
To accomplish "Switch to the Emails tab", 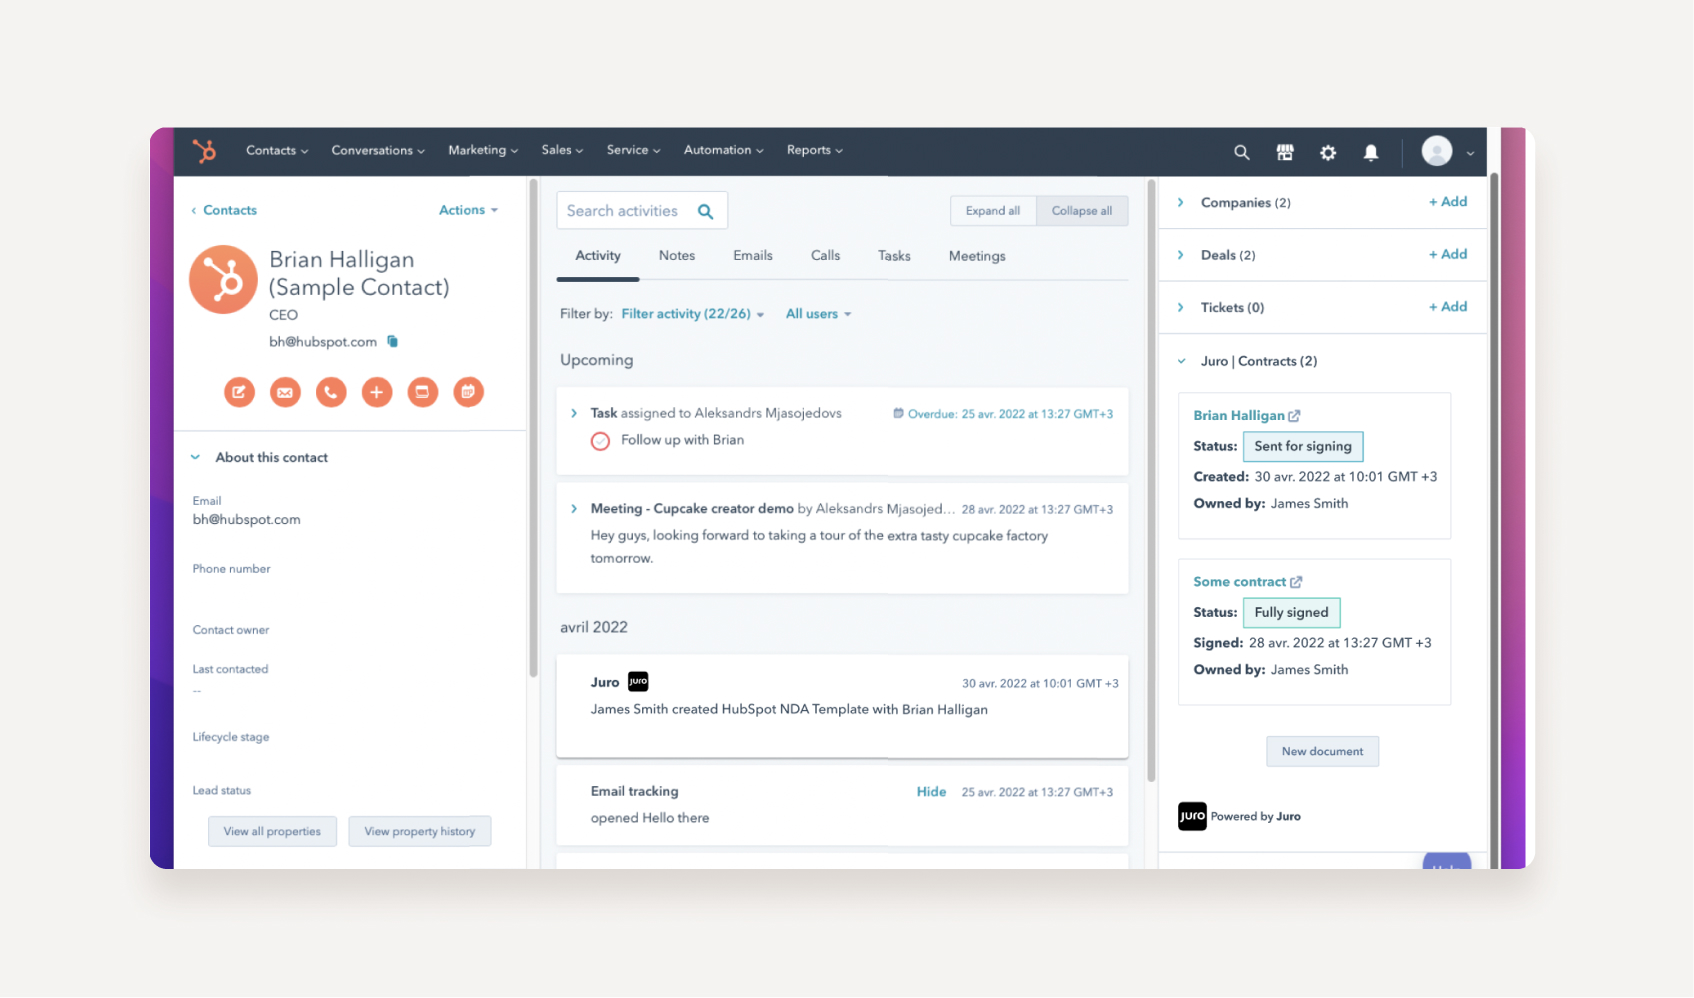I will point(752,255).
